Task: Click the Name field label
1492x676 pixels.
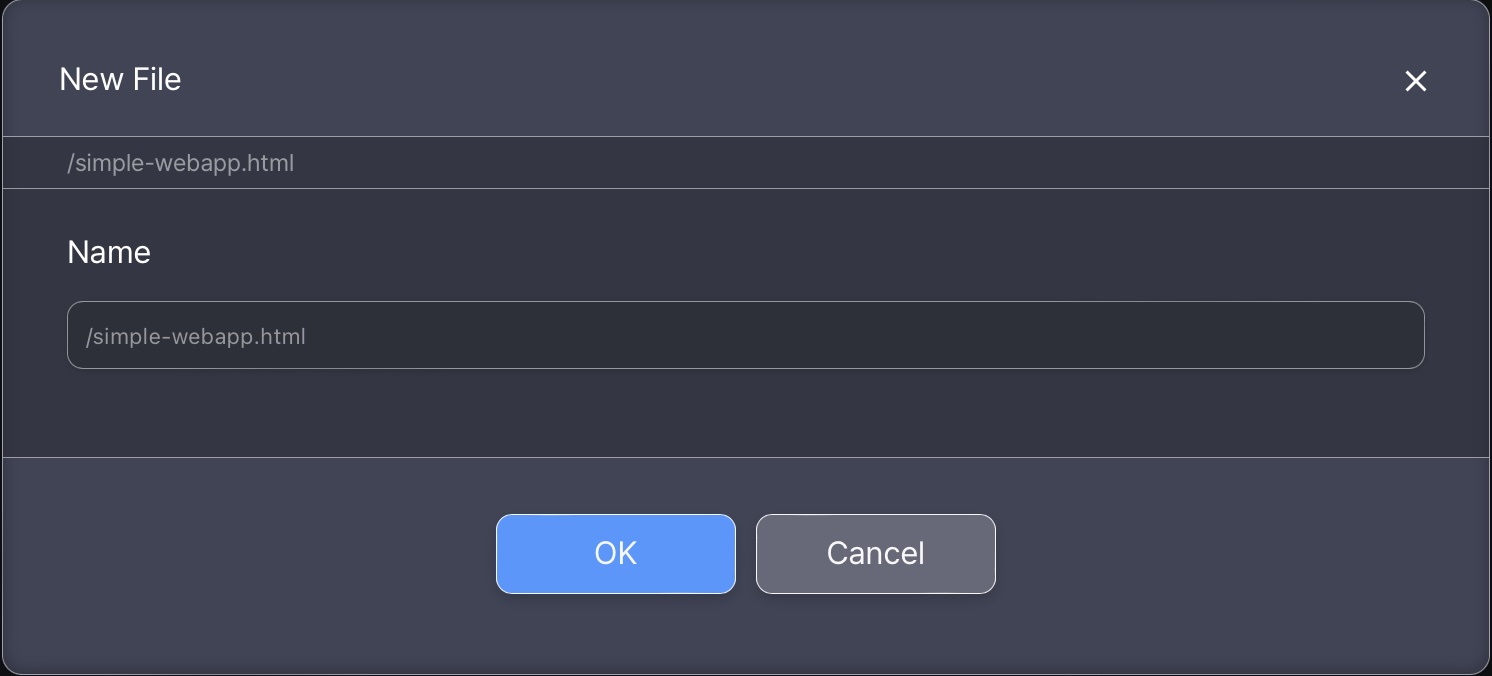Action: pyautogui.click(x=109, y=252)
